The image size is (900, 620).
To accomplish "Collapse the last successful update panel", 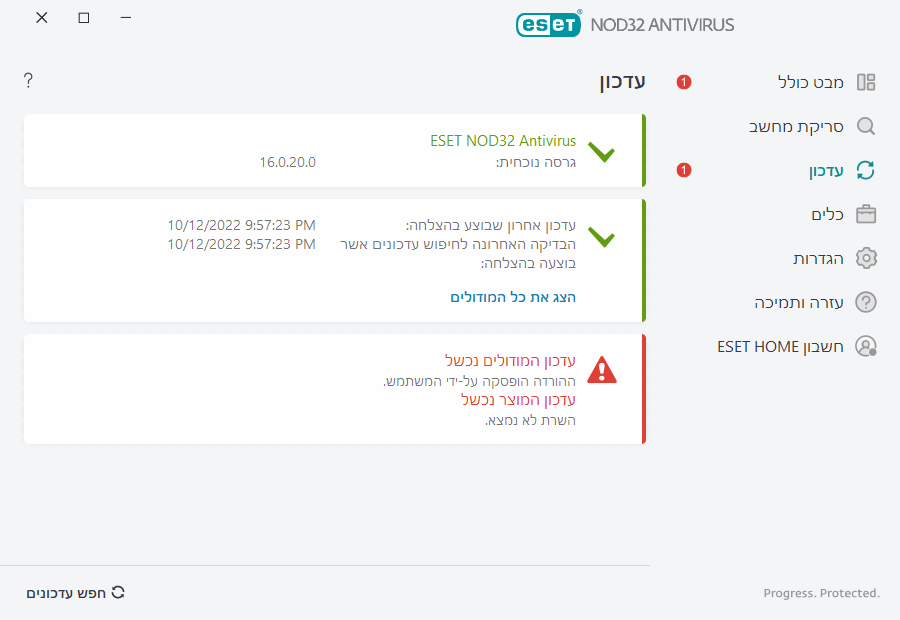I will pos(603,238).
